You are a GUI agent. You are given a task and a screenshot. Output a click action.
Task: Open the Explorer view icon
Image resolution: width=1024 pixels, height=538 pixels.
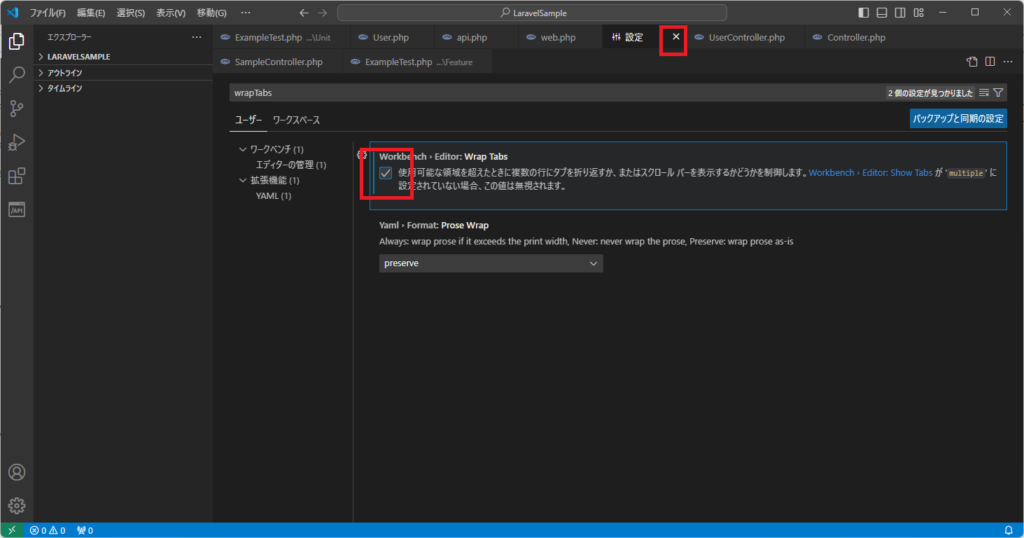[x=16, y=41]
